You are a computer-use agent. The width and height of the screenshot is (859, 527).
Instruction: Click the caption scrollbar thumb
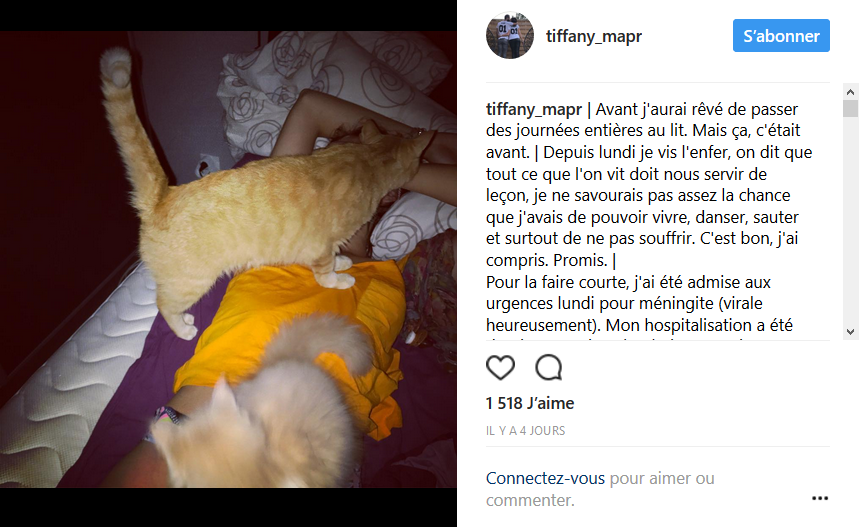(850, 108)
